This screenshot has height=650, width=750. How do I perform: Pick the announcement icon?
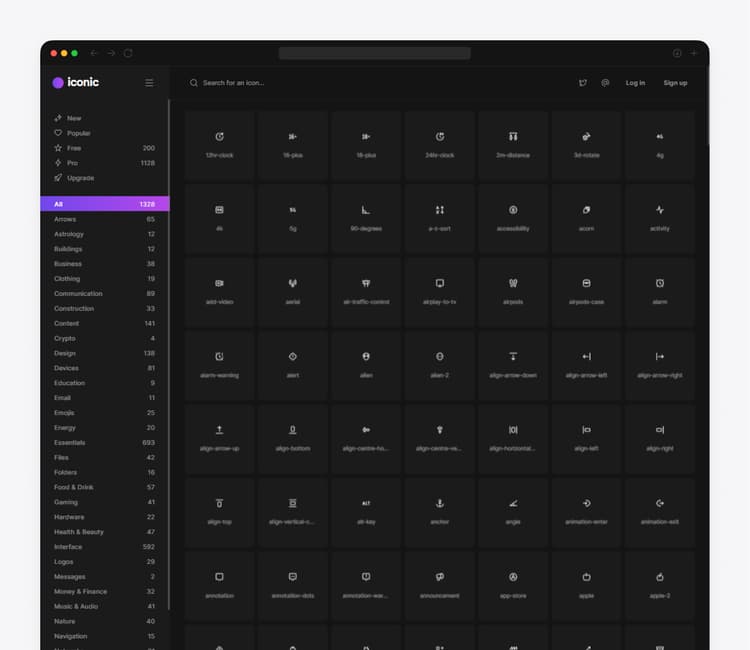pyautogui.click(x=440, y=586)
